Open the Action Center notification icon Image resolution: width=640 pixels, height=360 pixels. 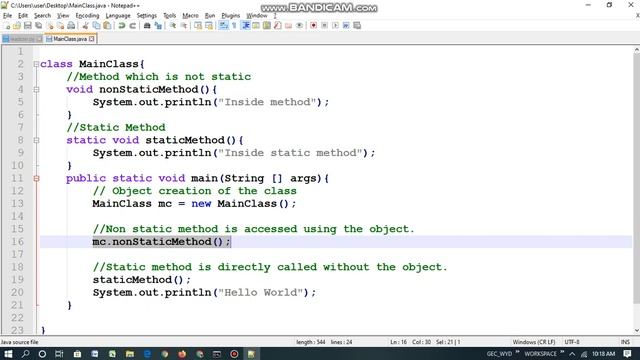(x=627, y=354)
